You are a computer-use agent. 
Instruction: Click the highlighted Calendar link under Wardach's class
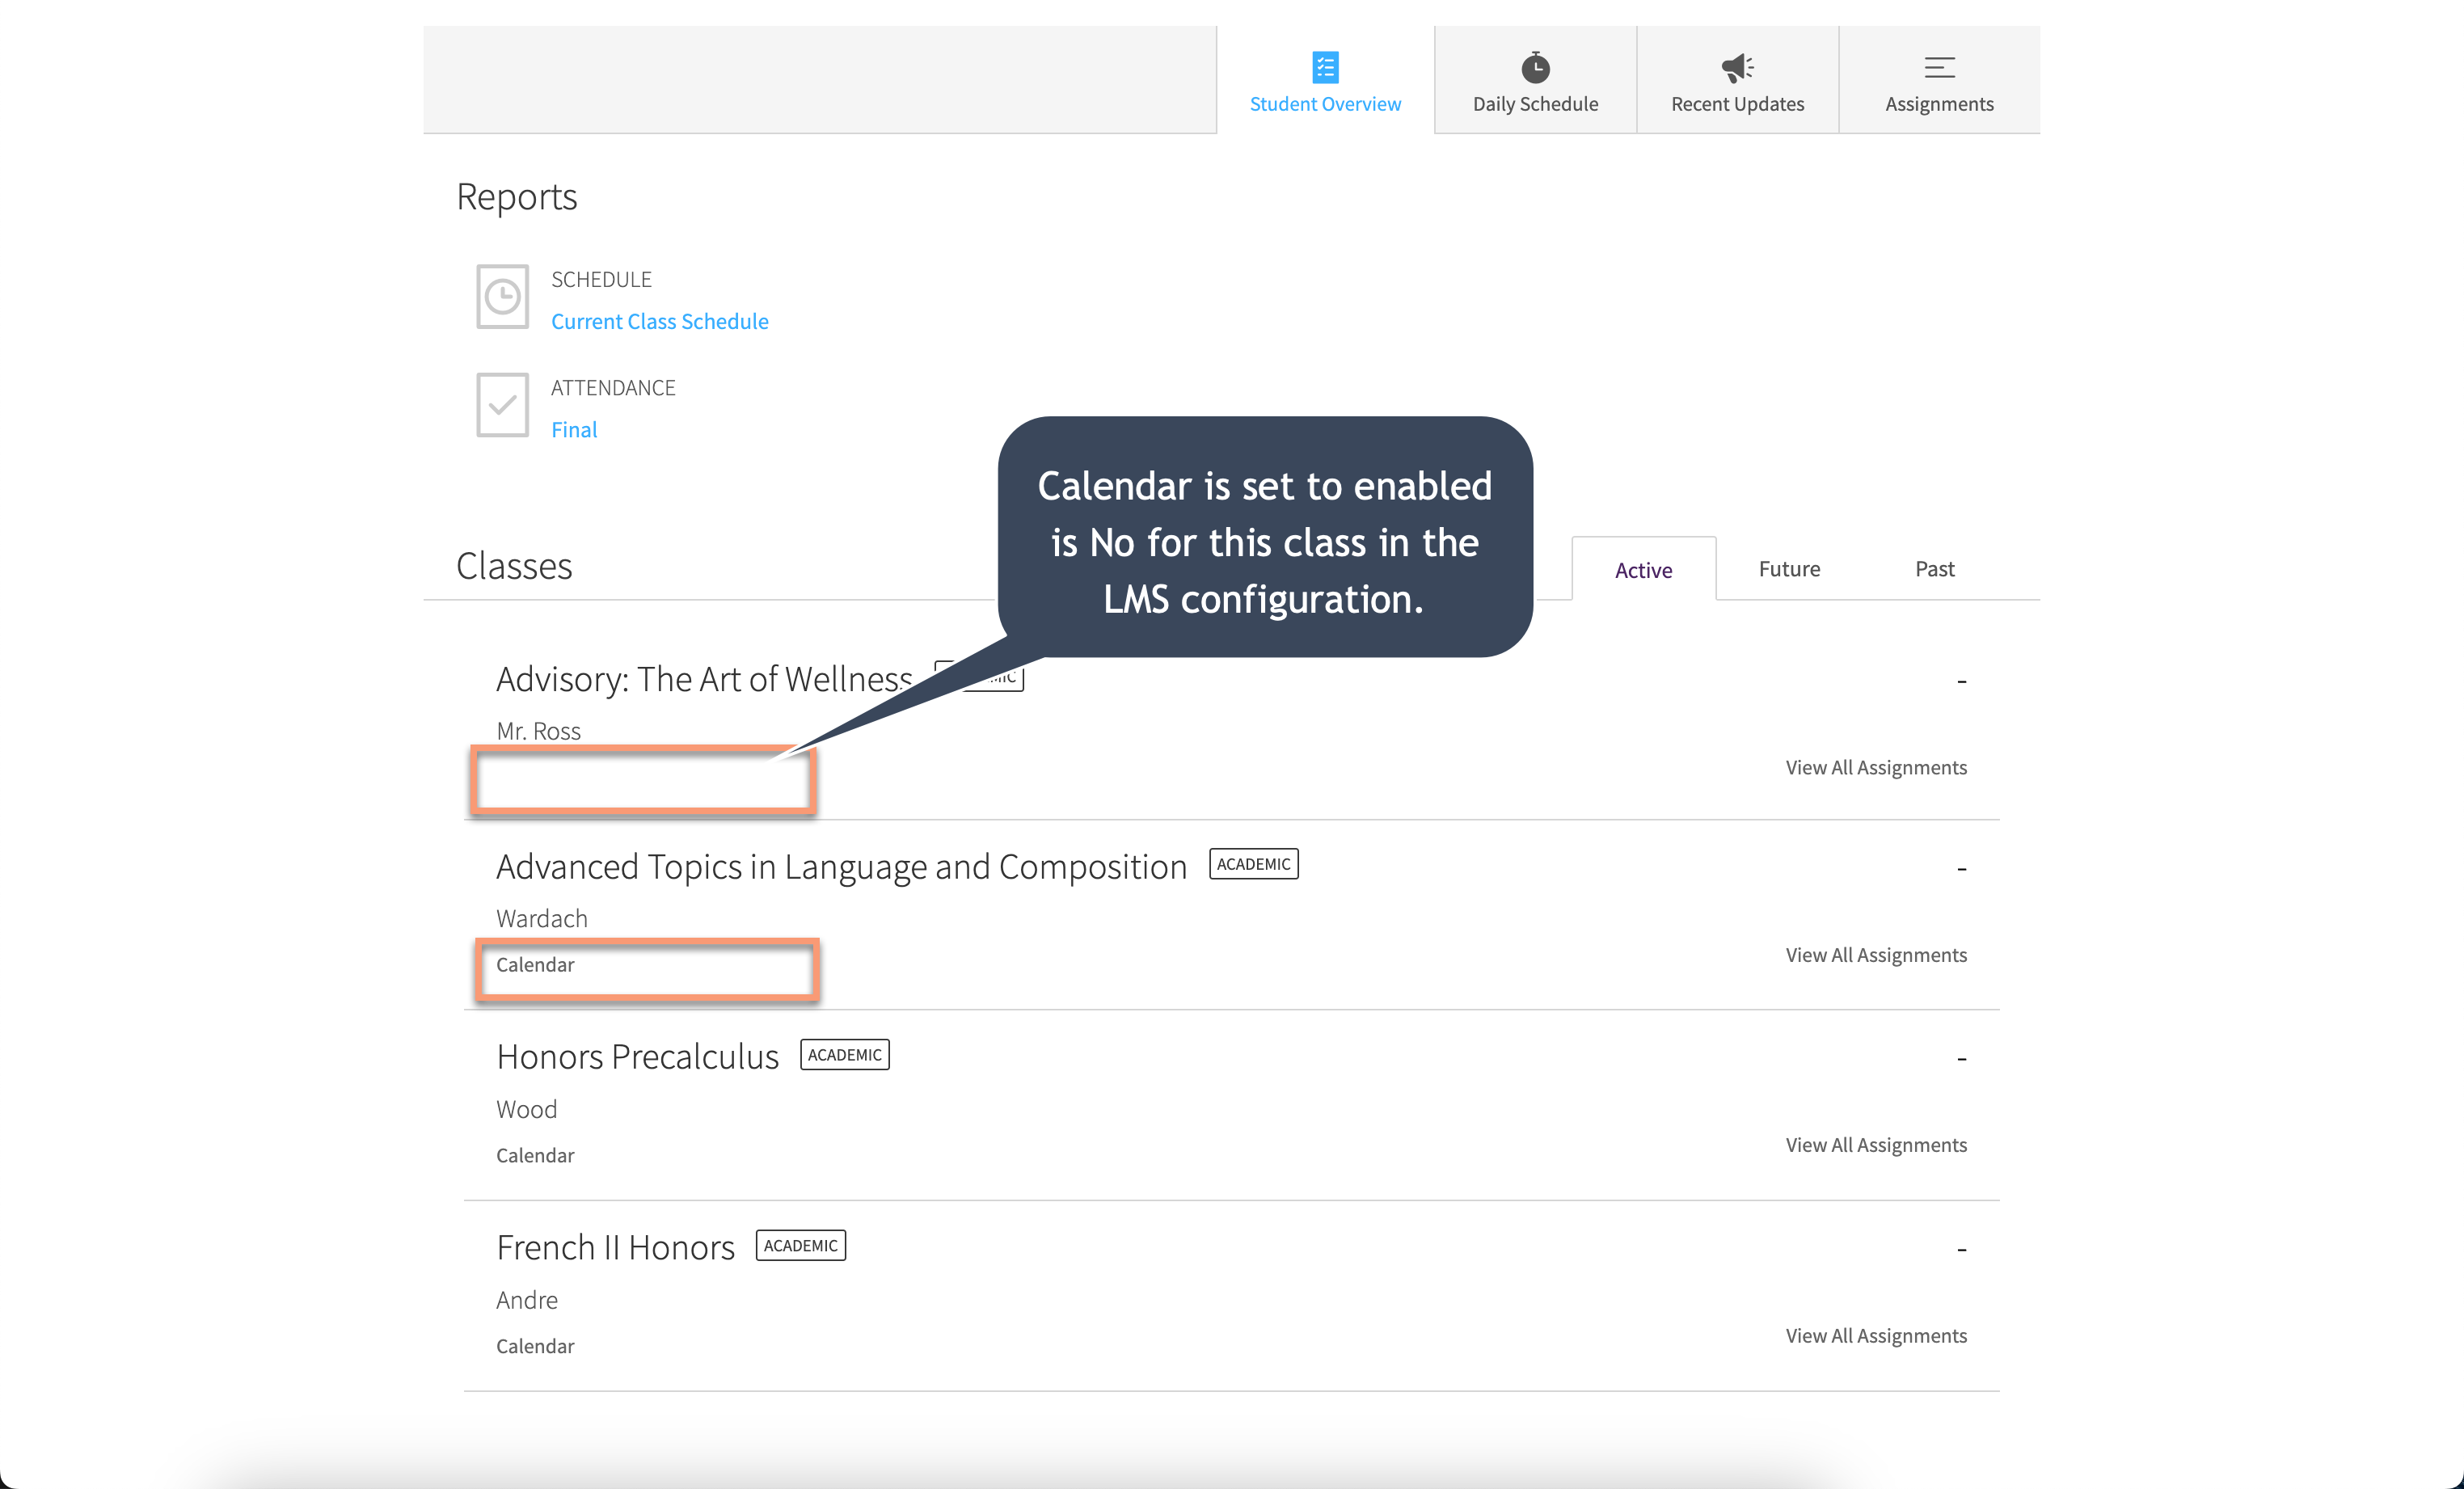535,965
